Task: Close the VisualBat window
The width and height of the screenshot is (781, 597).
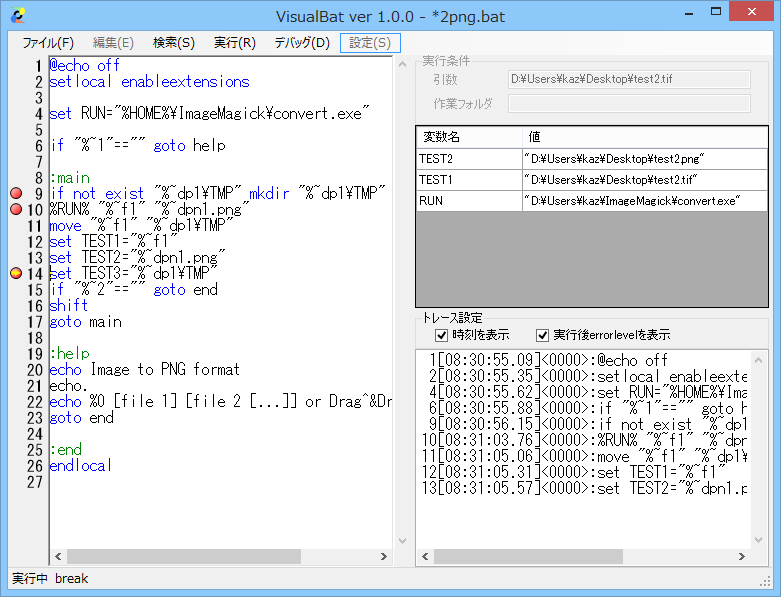Action: (x=752, y=11)
